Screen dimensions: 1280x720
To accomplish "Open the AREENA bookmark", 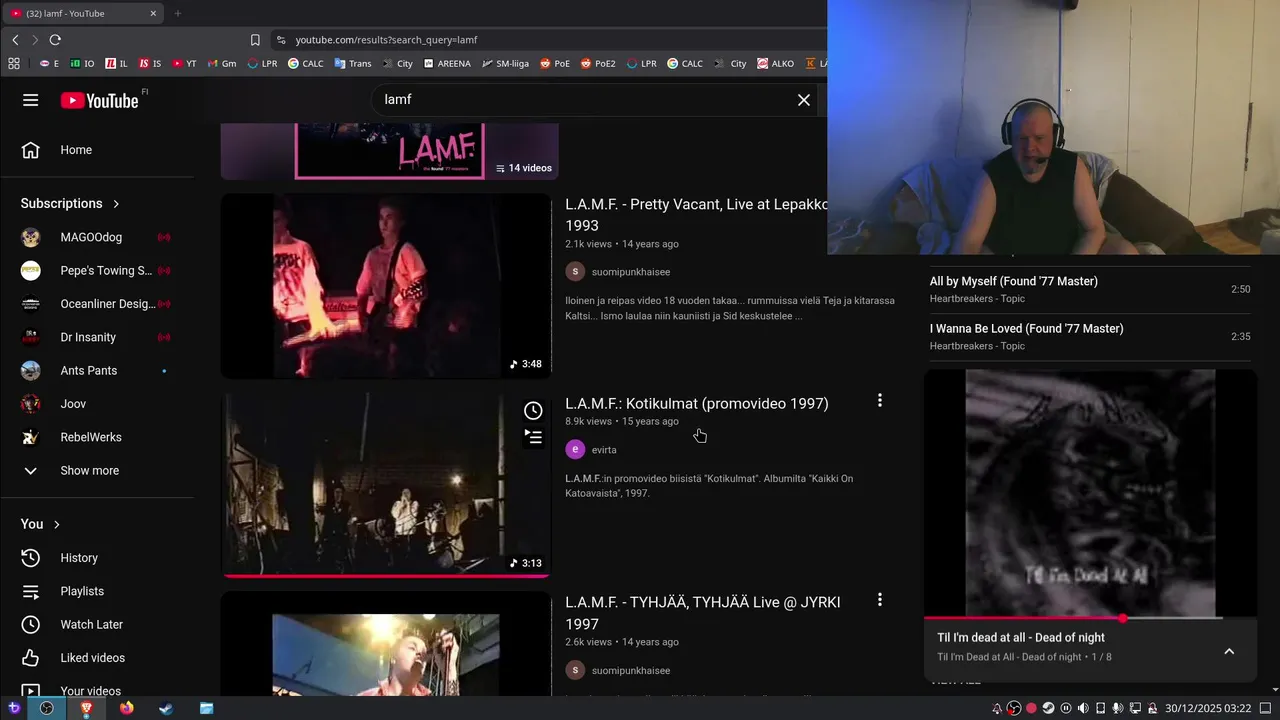I will click(447, 63).
